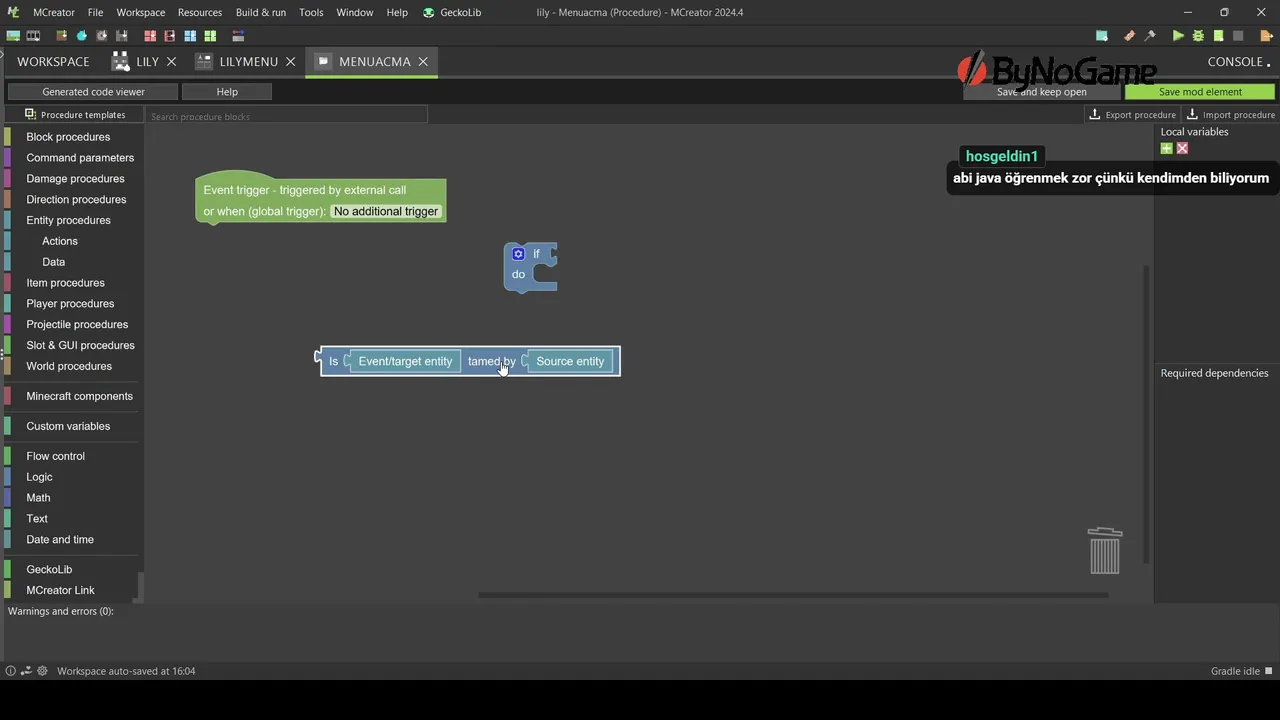Expand Item procedures category
The height and width of the screenshot is (720, 1280).
65,283
